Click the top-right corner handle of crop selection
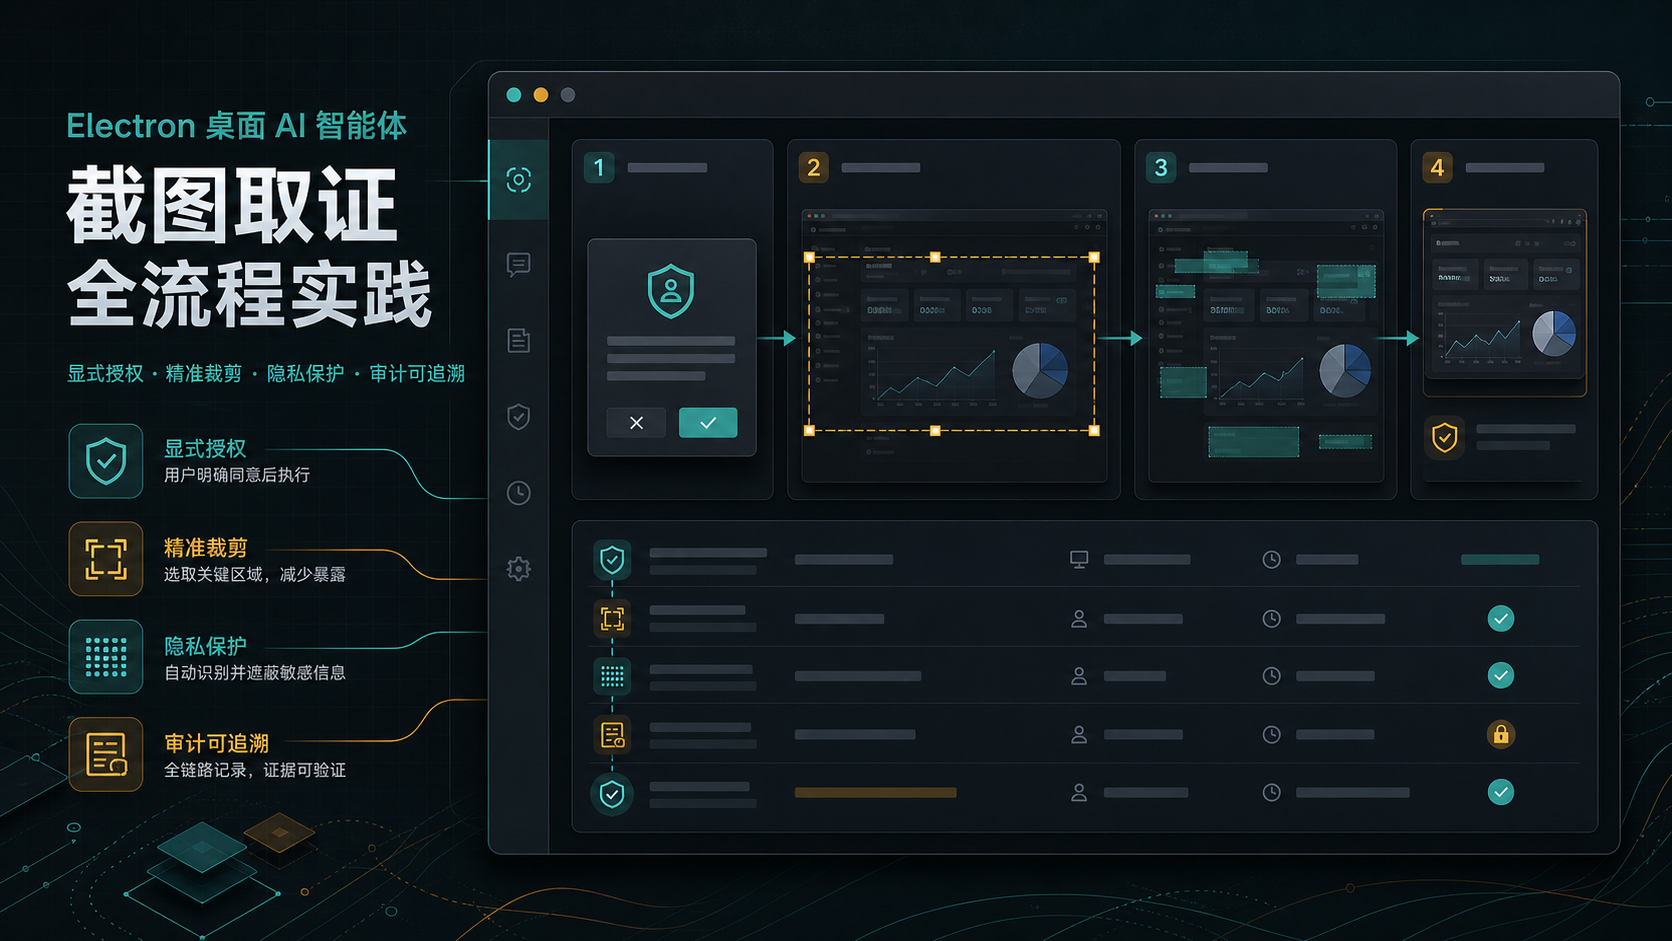Screen dimensions: 1672x941 tap(1094, 257)
